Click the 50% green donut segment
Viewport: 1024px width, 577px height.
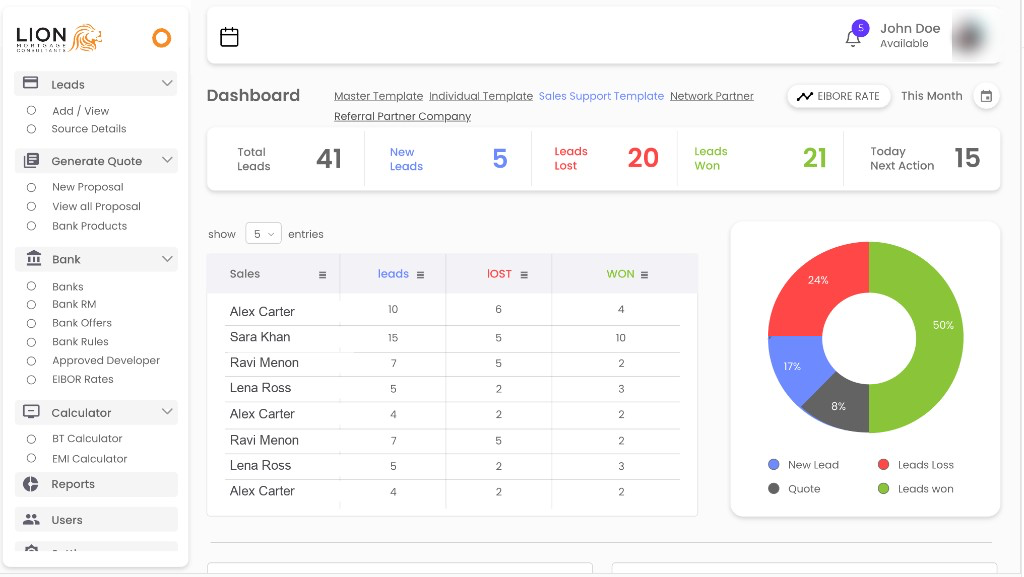point(939,337)
